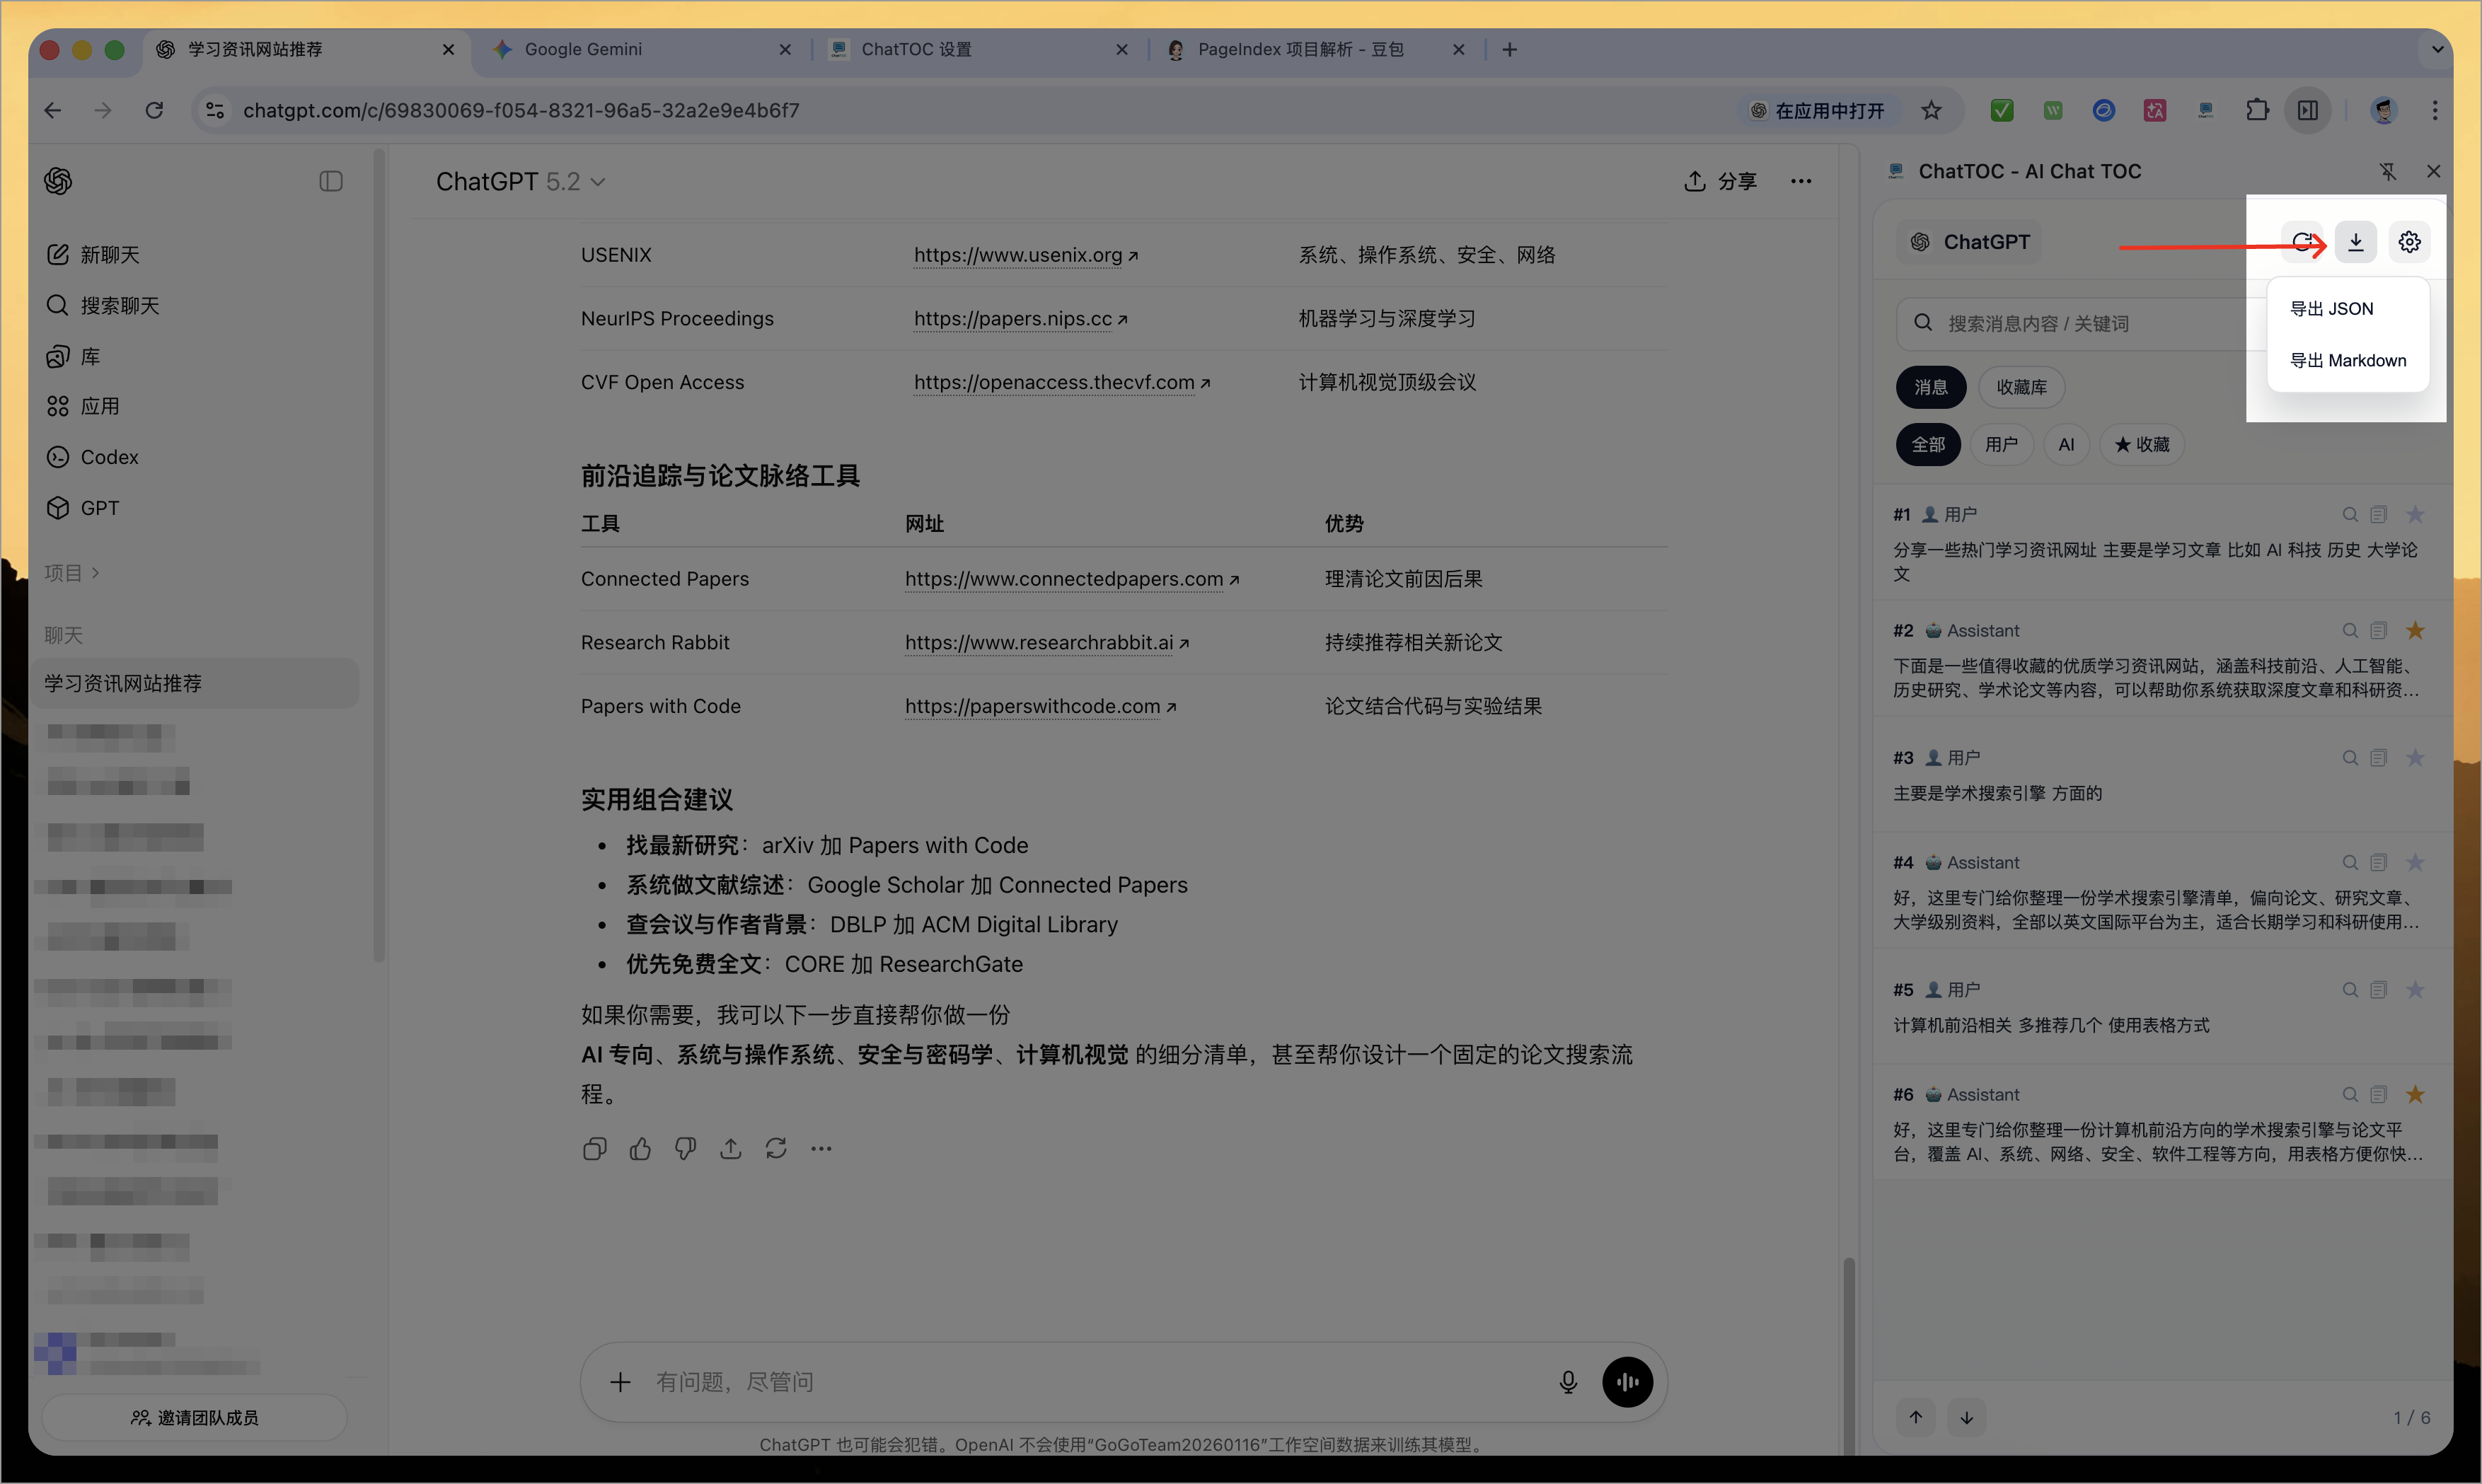Unfavorite message #2 with its gold star
Screen dimensions: 2482x1484
point(2415,630)
